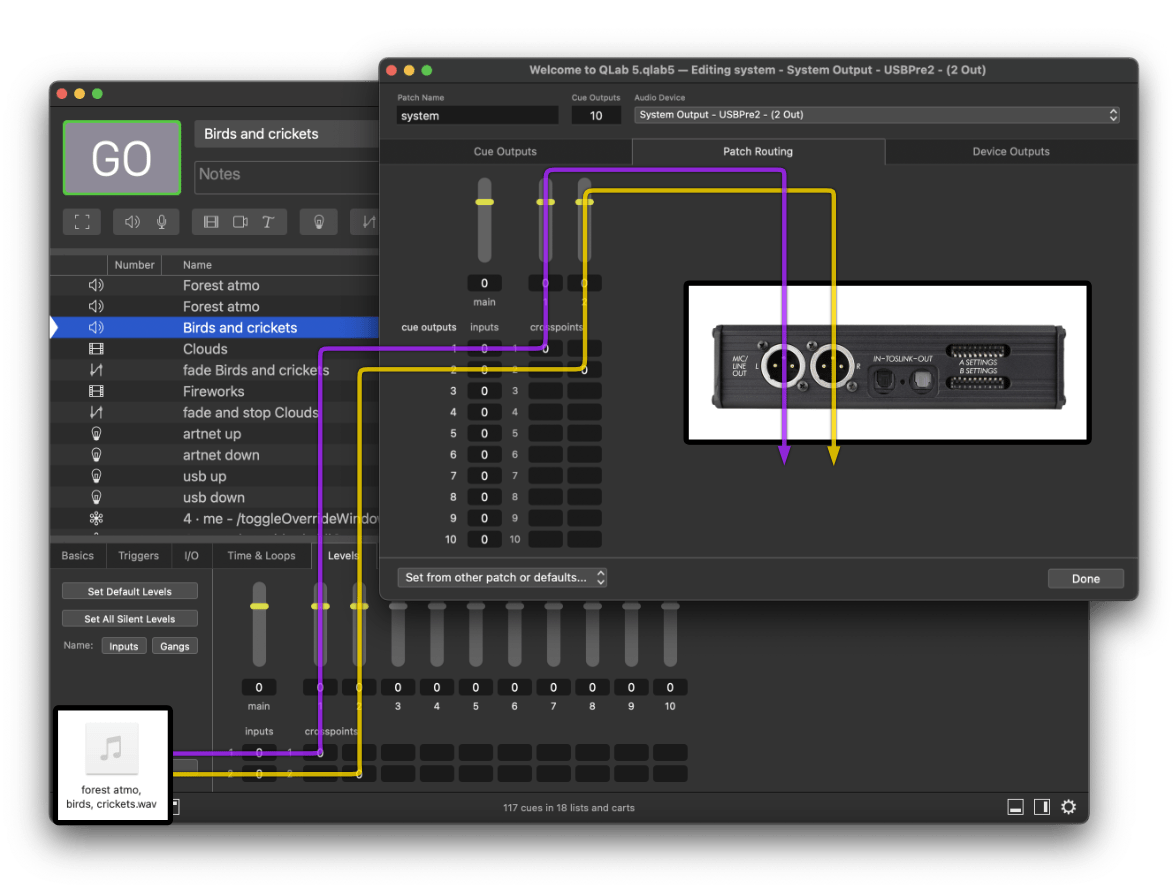Click bulb icon beside usb down

tap(96, 497)
